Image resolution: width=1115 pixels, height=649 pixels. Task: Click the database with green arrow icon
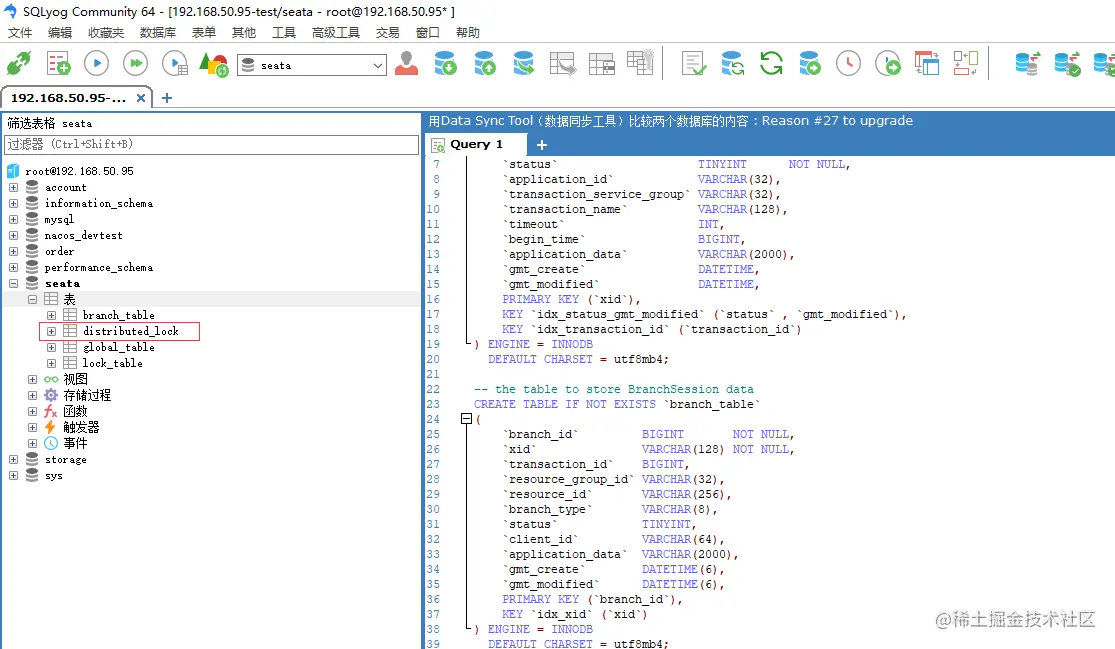[810, 64]
